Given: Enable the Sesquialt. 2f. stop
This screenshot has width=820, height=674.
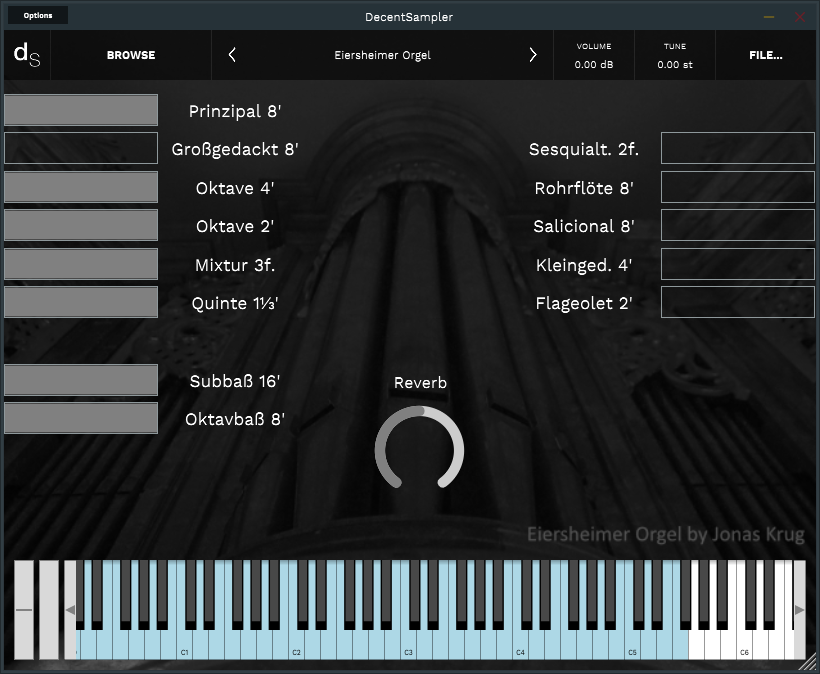Looking at the screenshot, I should point(738,148).
